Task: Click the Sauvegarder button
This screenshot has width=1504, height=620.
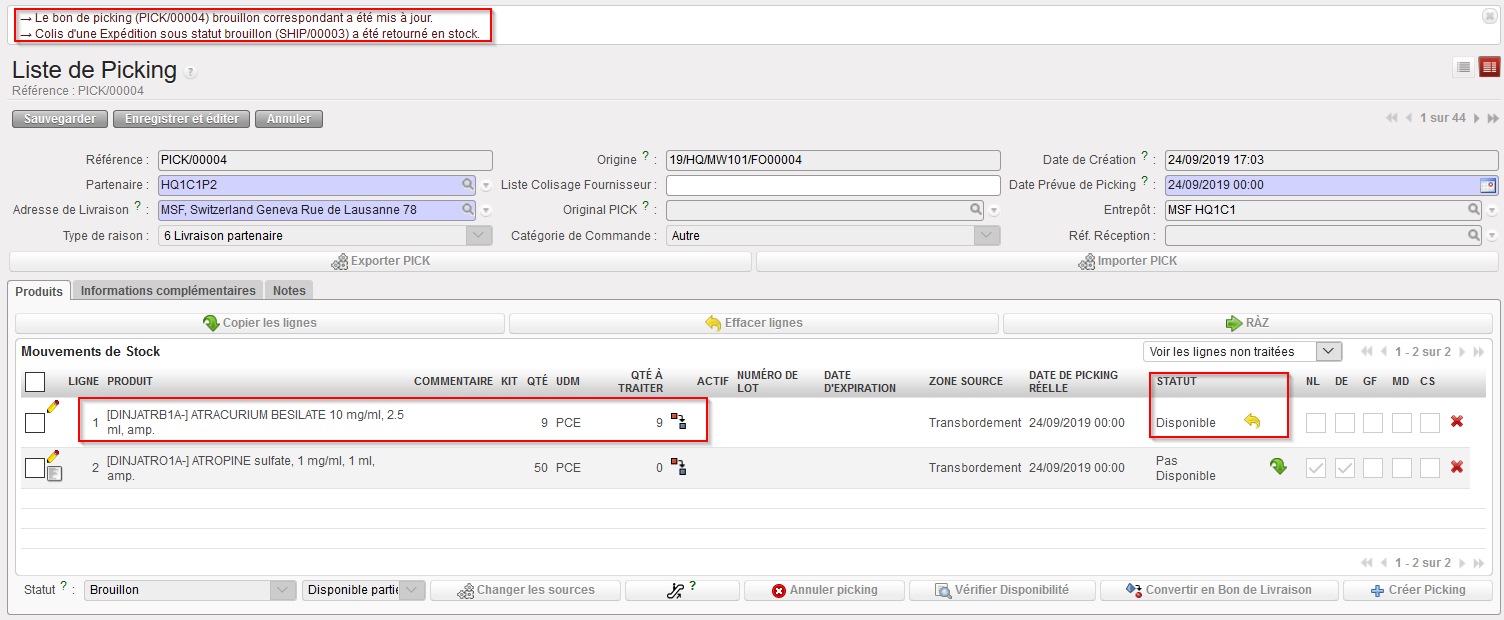Action: (x=59, y=119)
